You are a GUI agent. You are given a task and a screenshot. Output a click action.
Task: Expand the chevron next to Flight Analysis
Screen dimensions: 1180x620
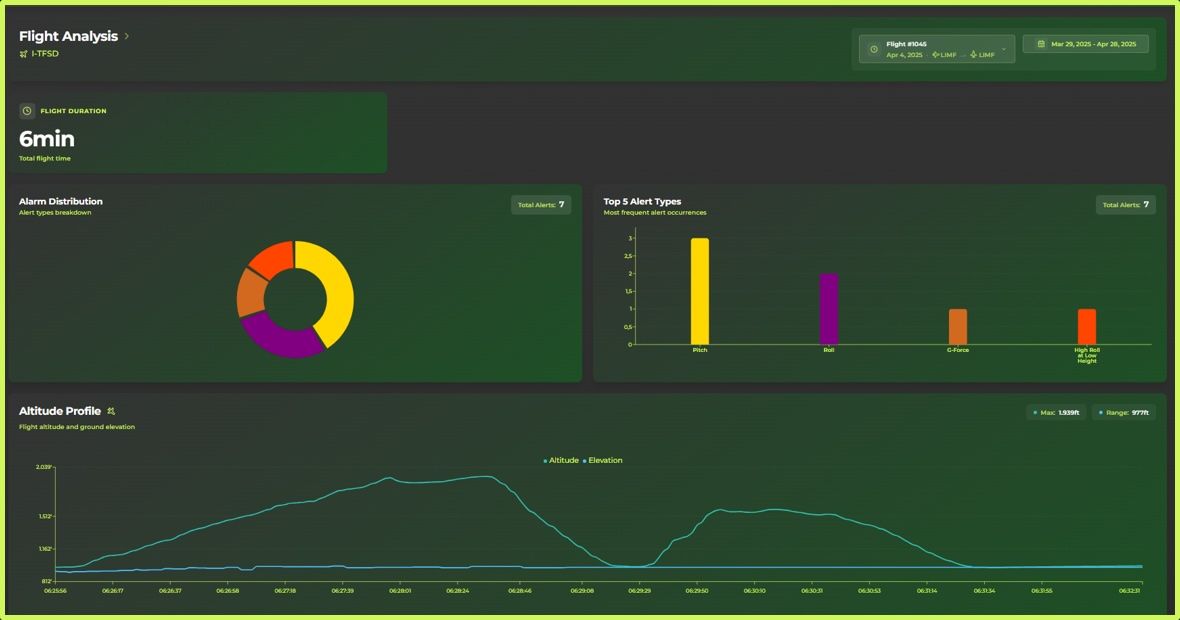pyautogui.click(x=127, y=37)
